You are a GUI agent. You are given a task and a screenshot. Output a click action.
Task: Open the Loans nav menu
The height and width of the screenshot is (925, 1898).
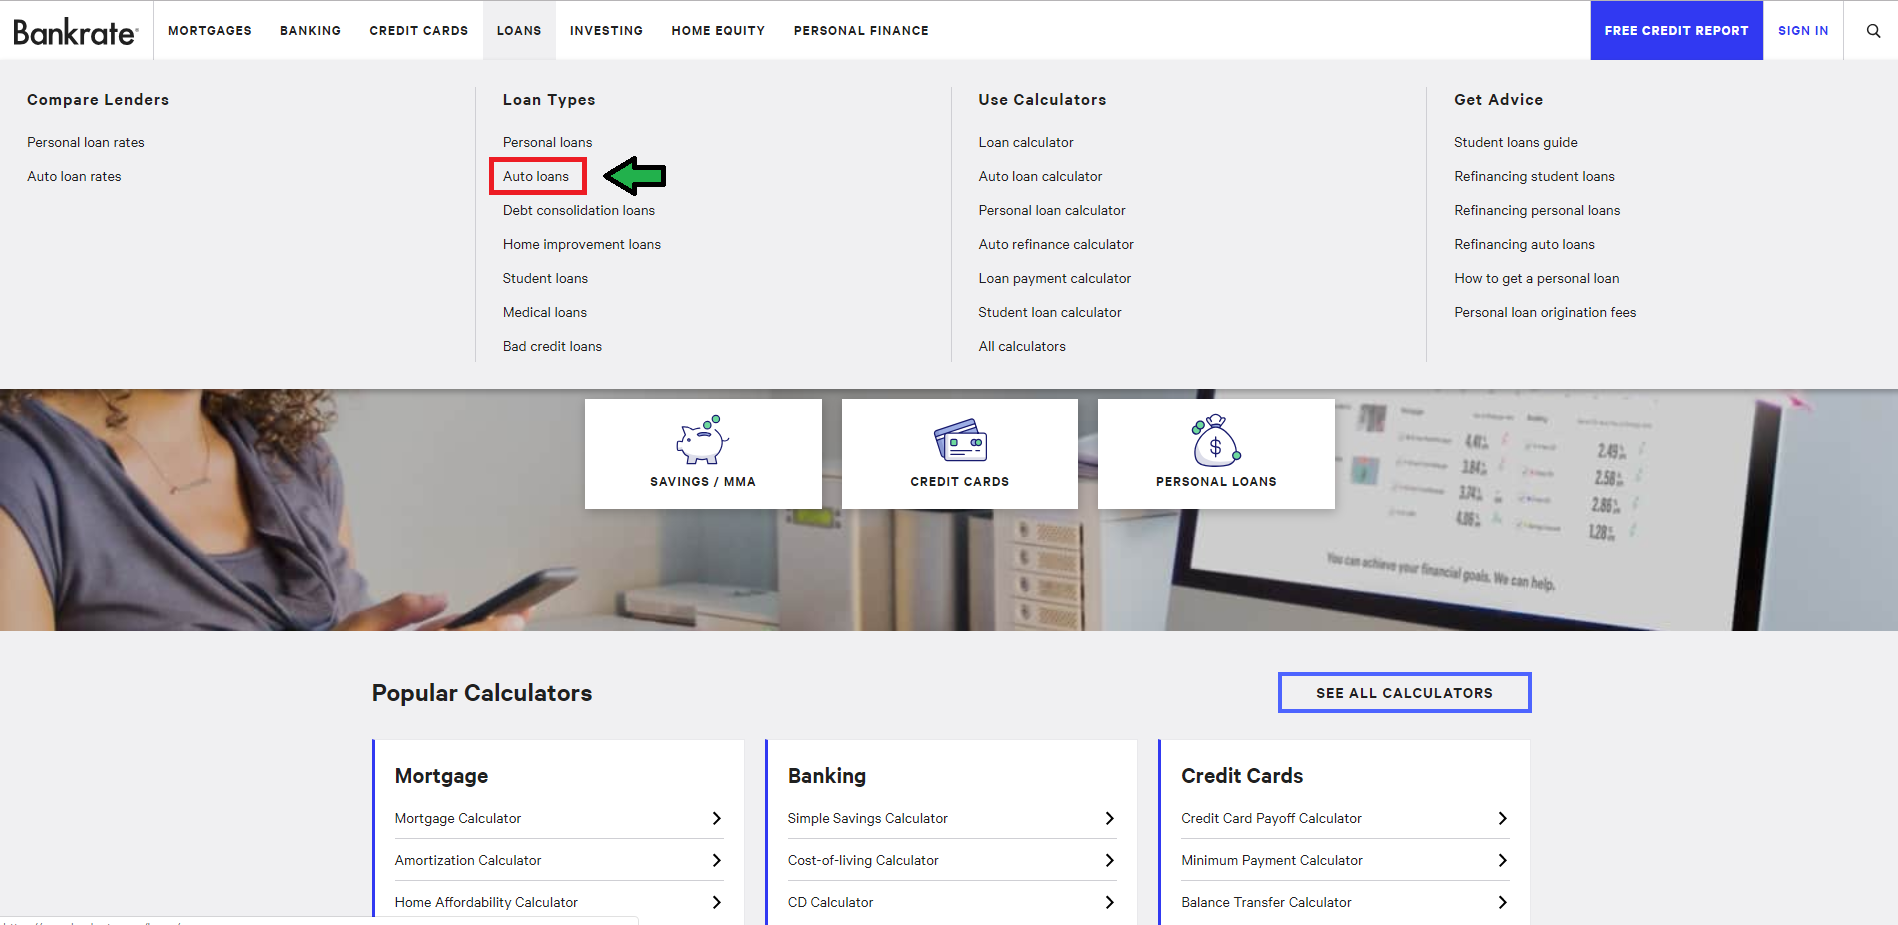(x=519, y=31)
